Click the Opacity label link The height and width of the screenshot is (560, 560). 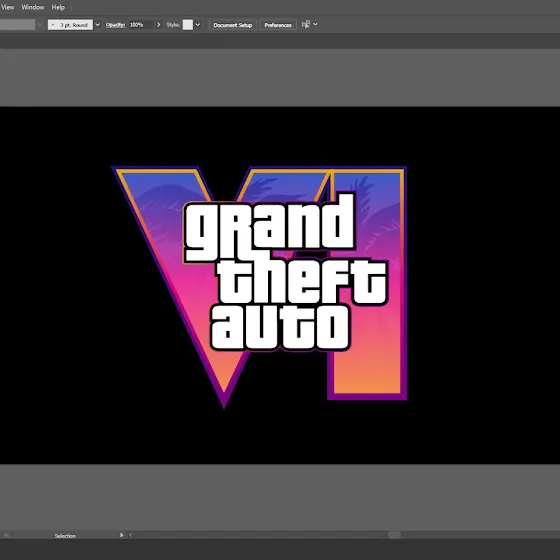pyautogui.click(x=115, y=25)
